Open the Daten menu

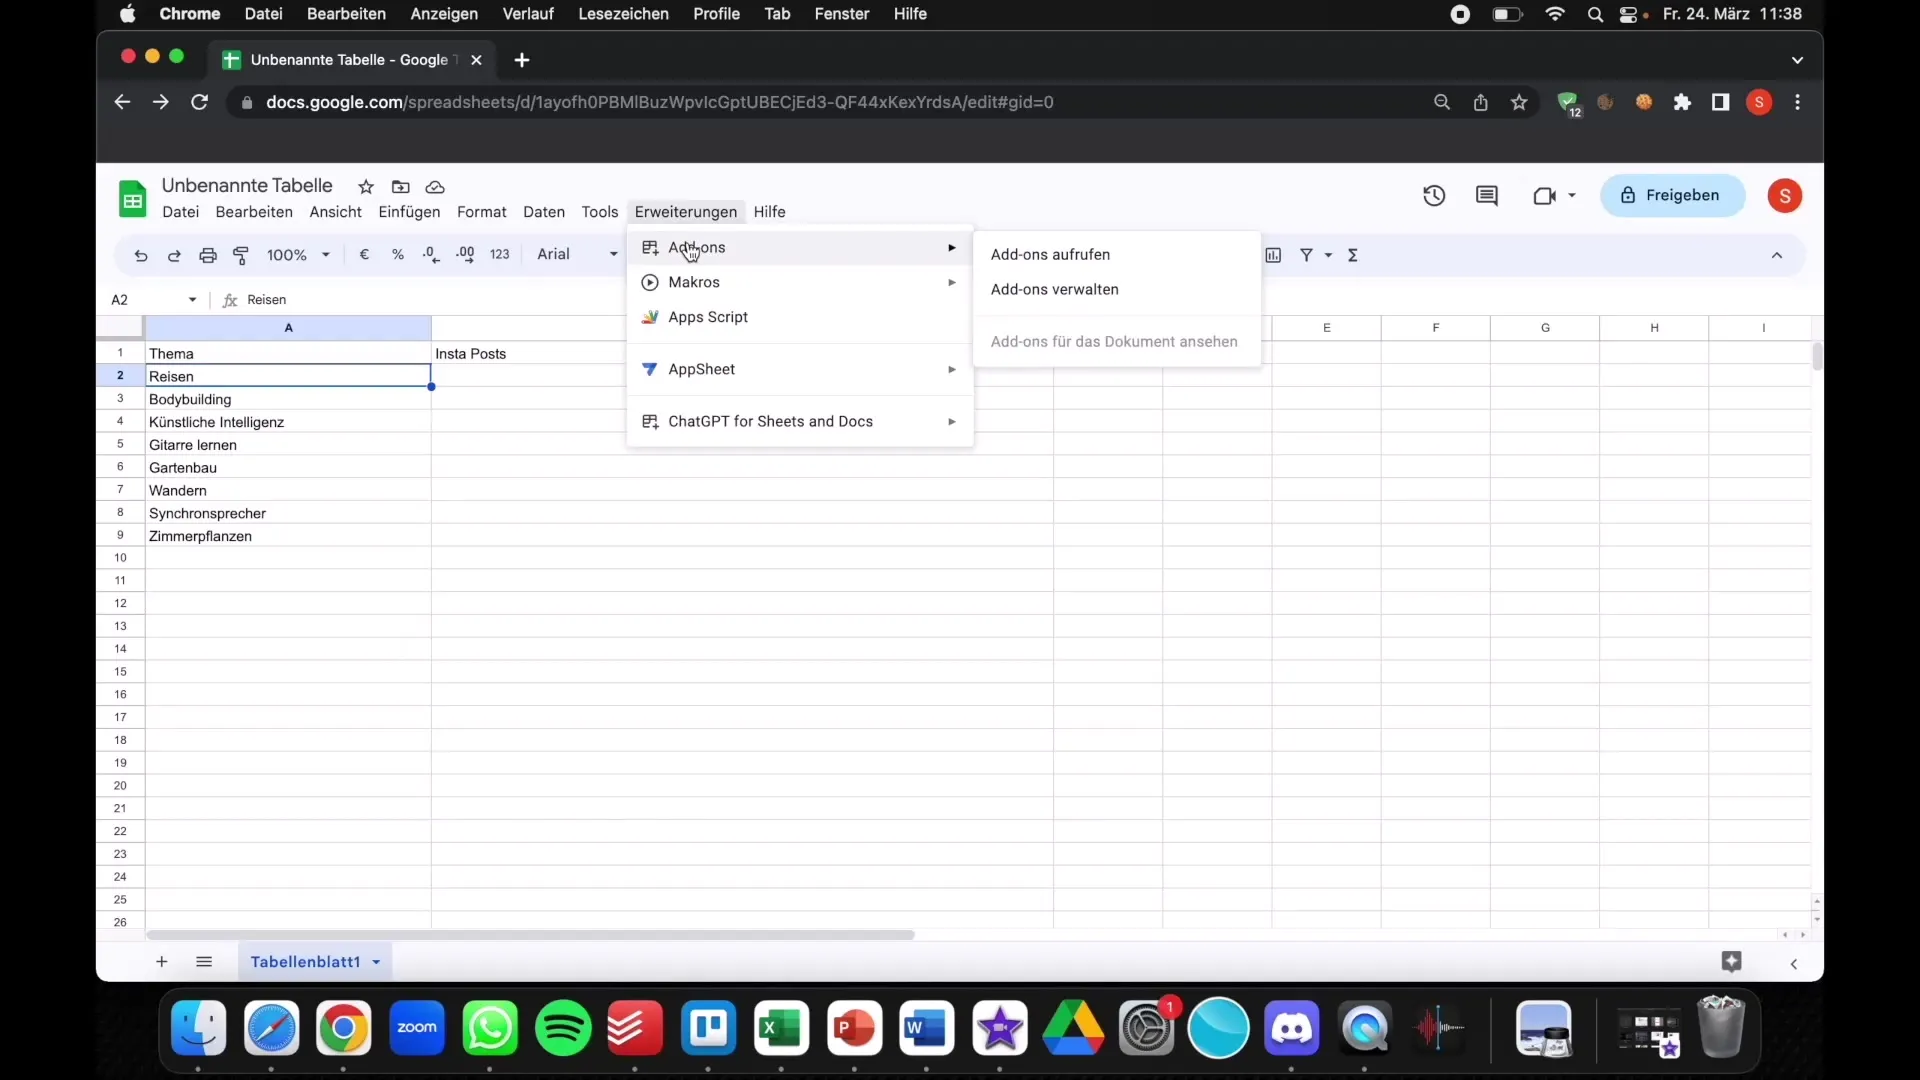pos(544,212)
